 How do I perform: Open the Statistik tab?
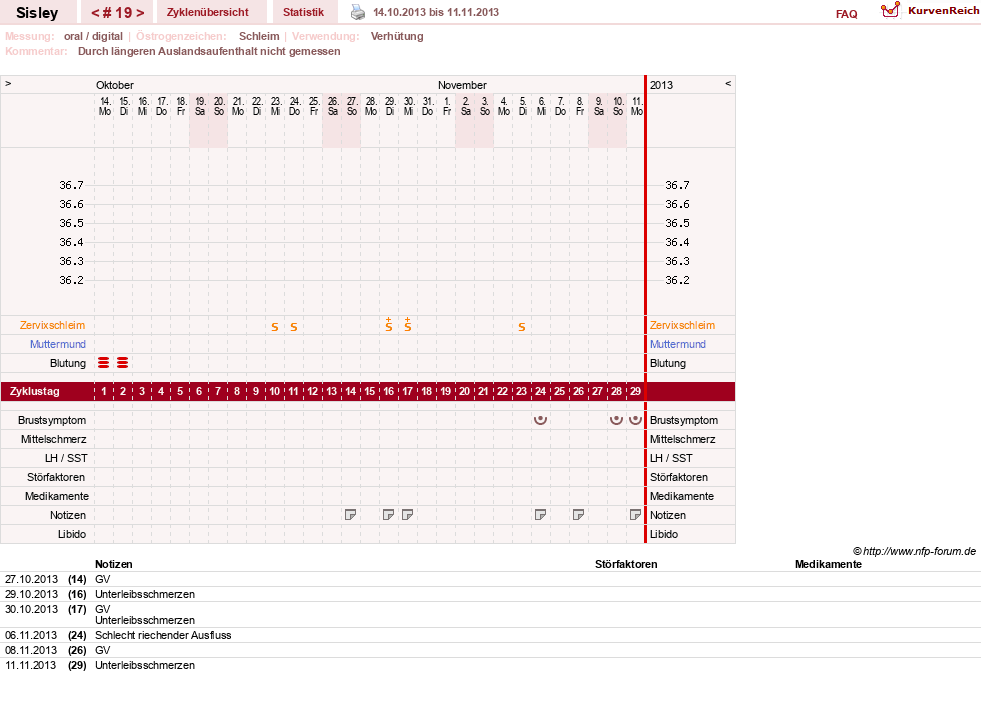(303, 12)
